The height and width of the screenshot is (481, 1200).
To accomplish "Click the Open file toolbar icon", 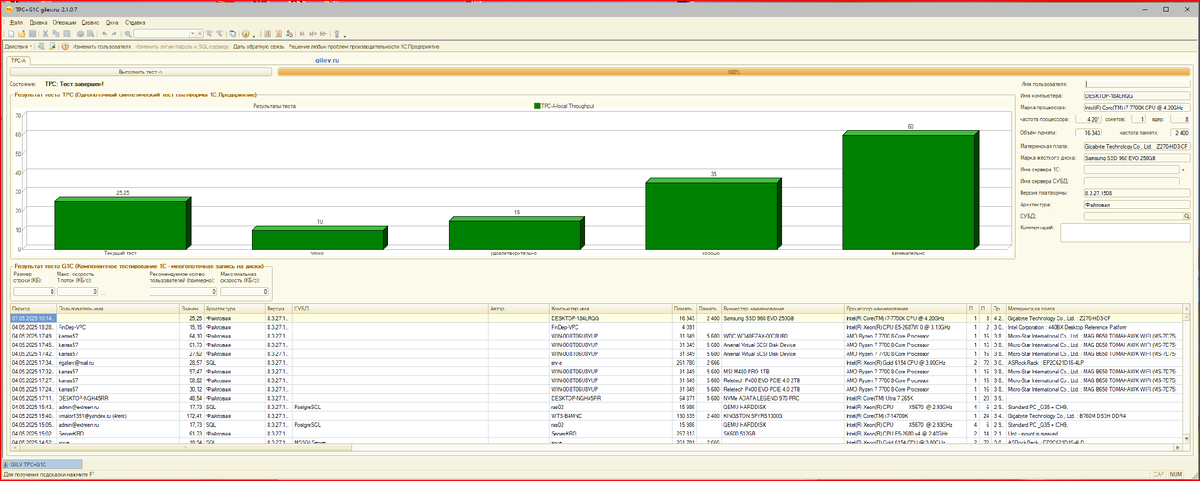I will pos(21,33).
